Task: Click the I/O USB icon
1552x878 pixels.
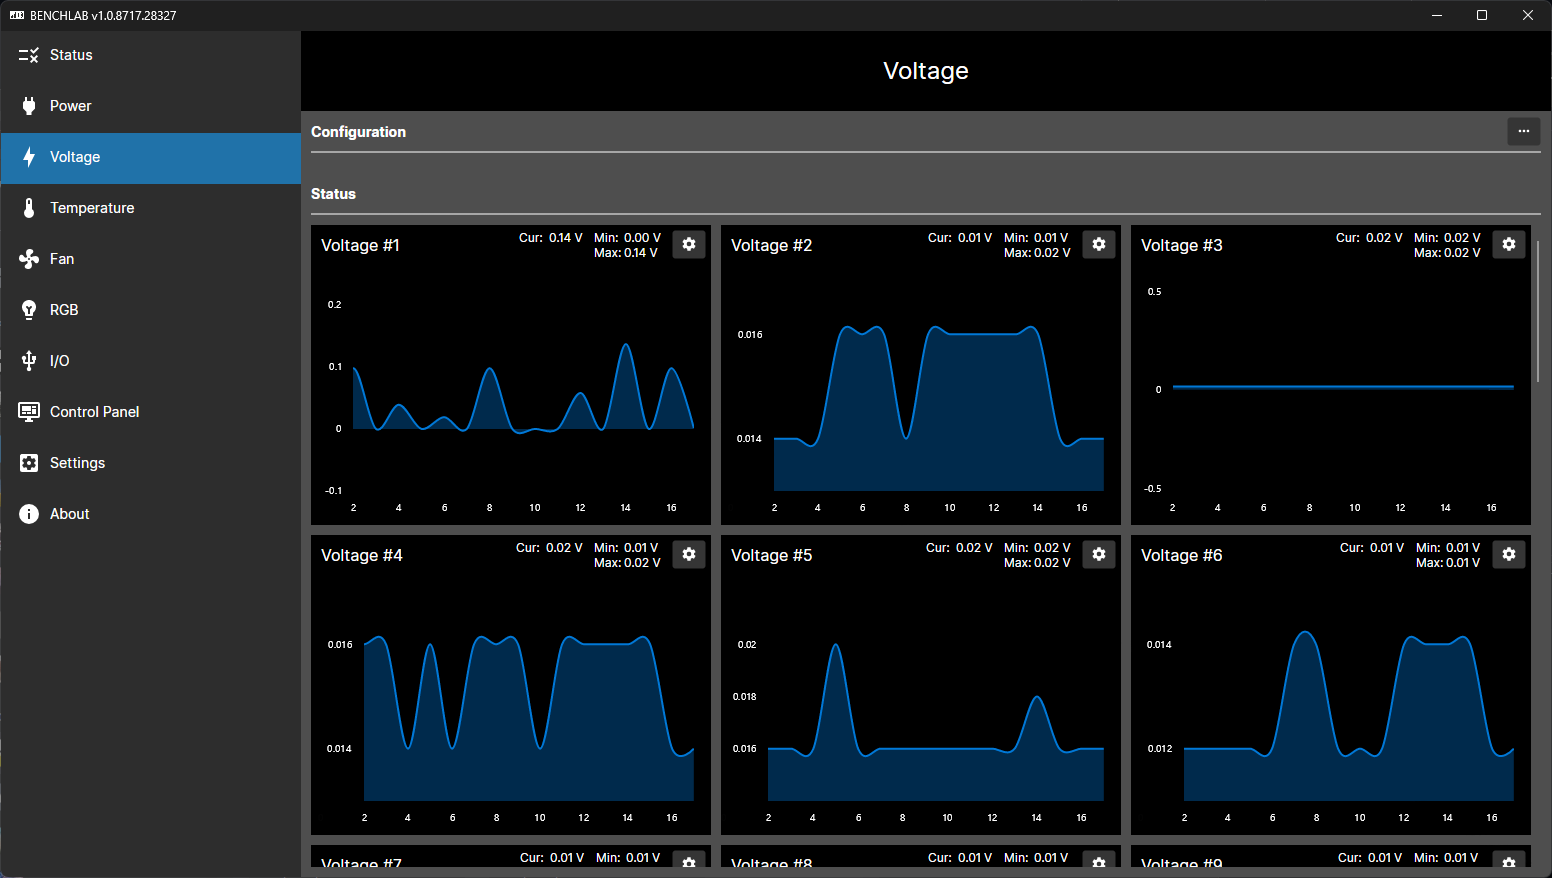Action: [x=29, y=361]
